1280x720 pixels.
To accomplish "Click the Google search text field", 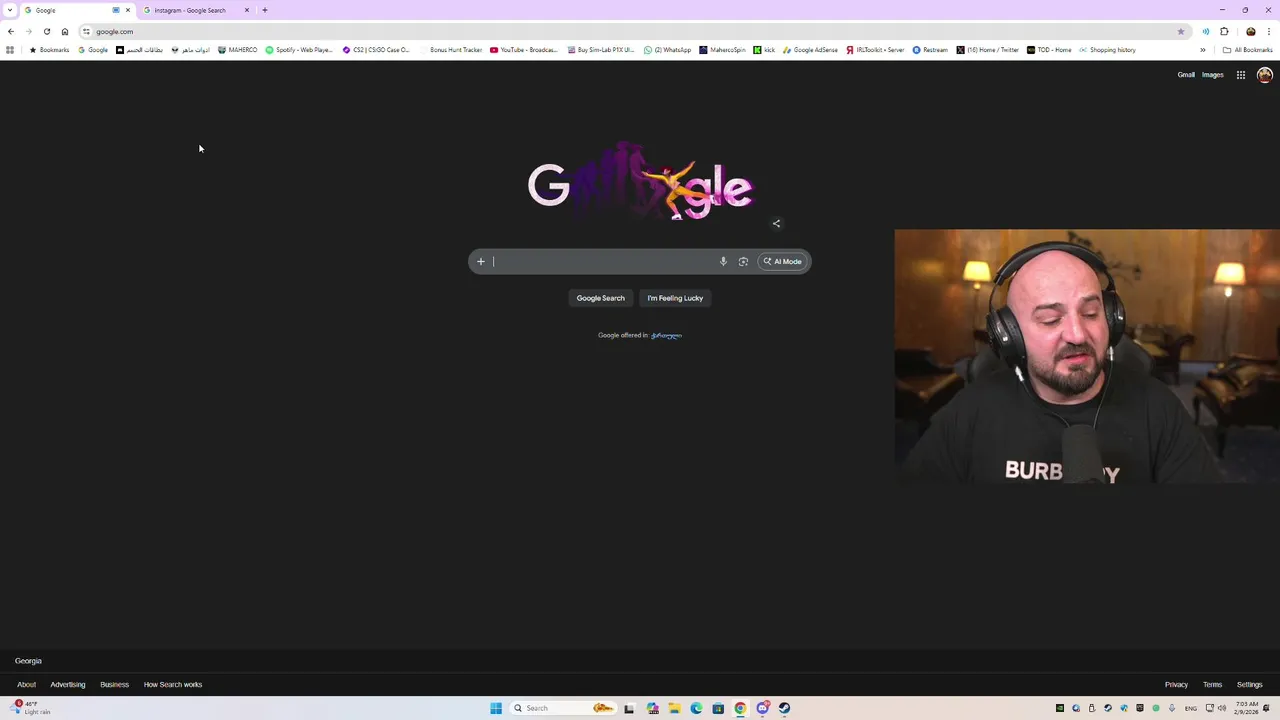I will click(603, 262).
